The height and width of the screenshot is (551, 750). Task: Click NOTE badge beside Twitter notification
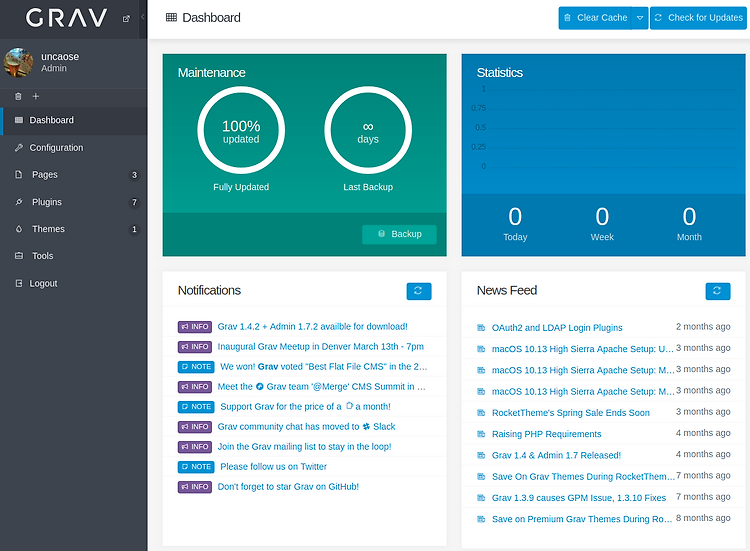pyautogui.click(x=196, y=467)
